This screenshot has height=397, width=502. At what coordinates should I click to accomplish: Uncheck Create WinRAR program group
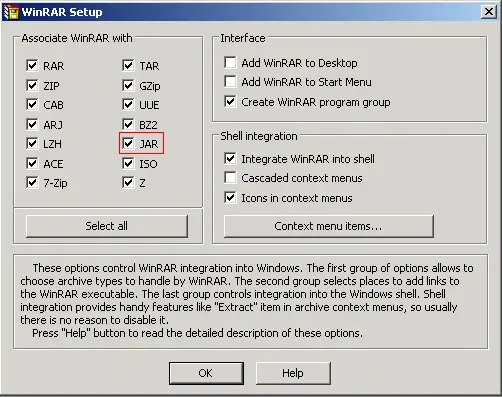[x=230, y=101]
